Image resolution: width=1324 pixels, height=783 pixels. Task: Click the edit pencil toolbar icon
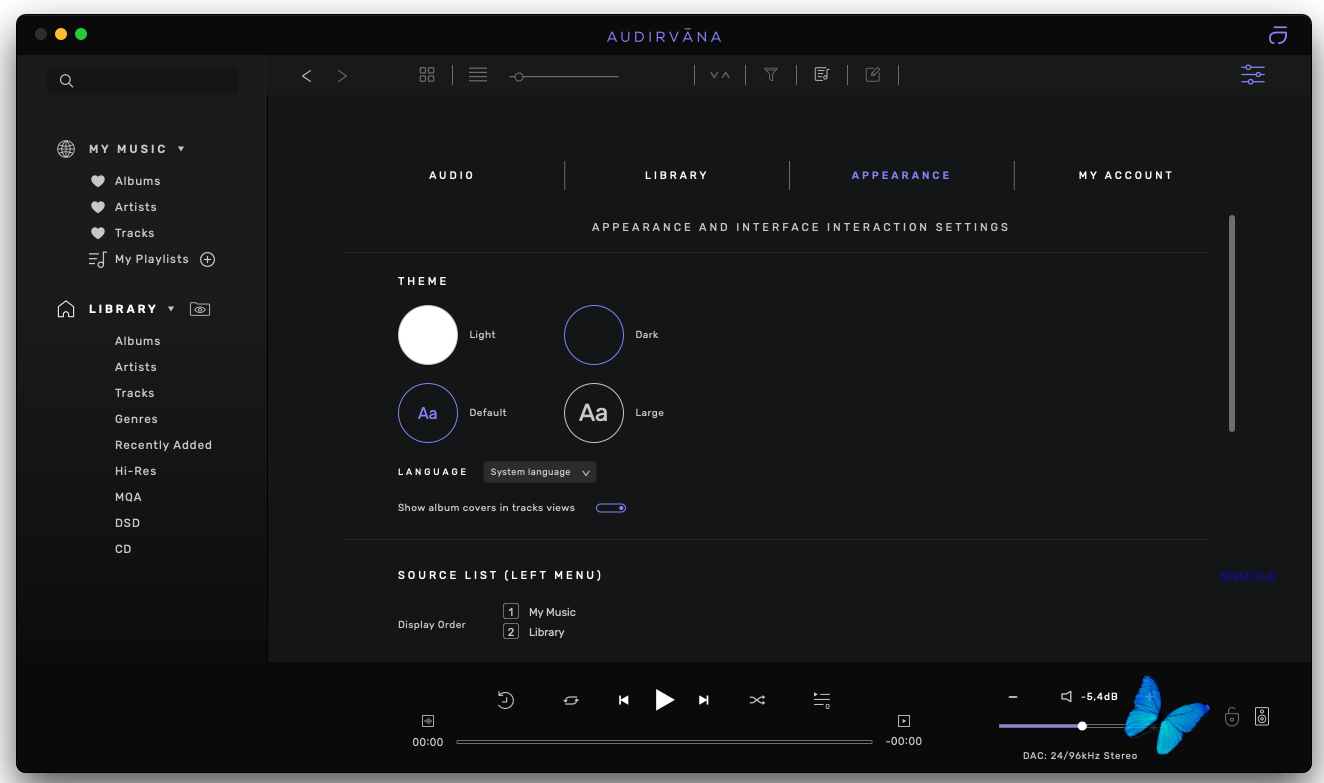pyautogui.click(x=873, y=75)
